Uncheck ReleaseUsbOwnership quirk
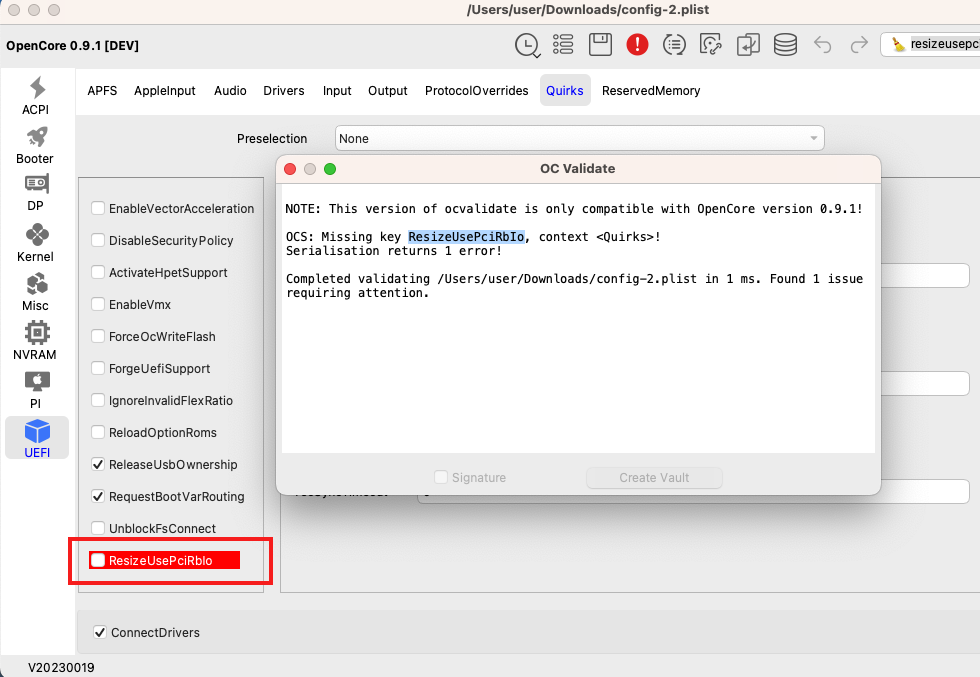980x677 pixels. [x=98, y=465]
